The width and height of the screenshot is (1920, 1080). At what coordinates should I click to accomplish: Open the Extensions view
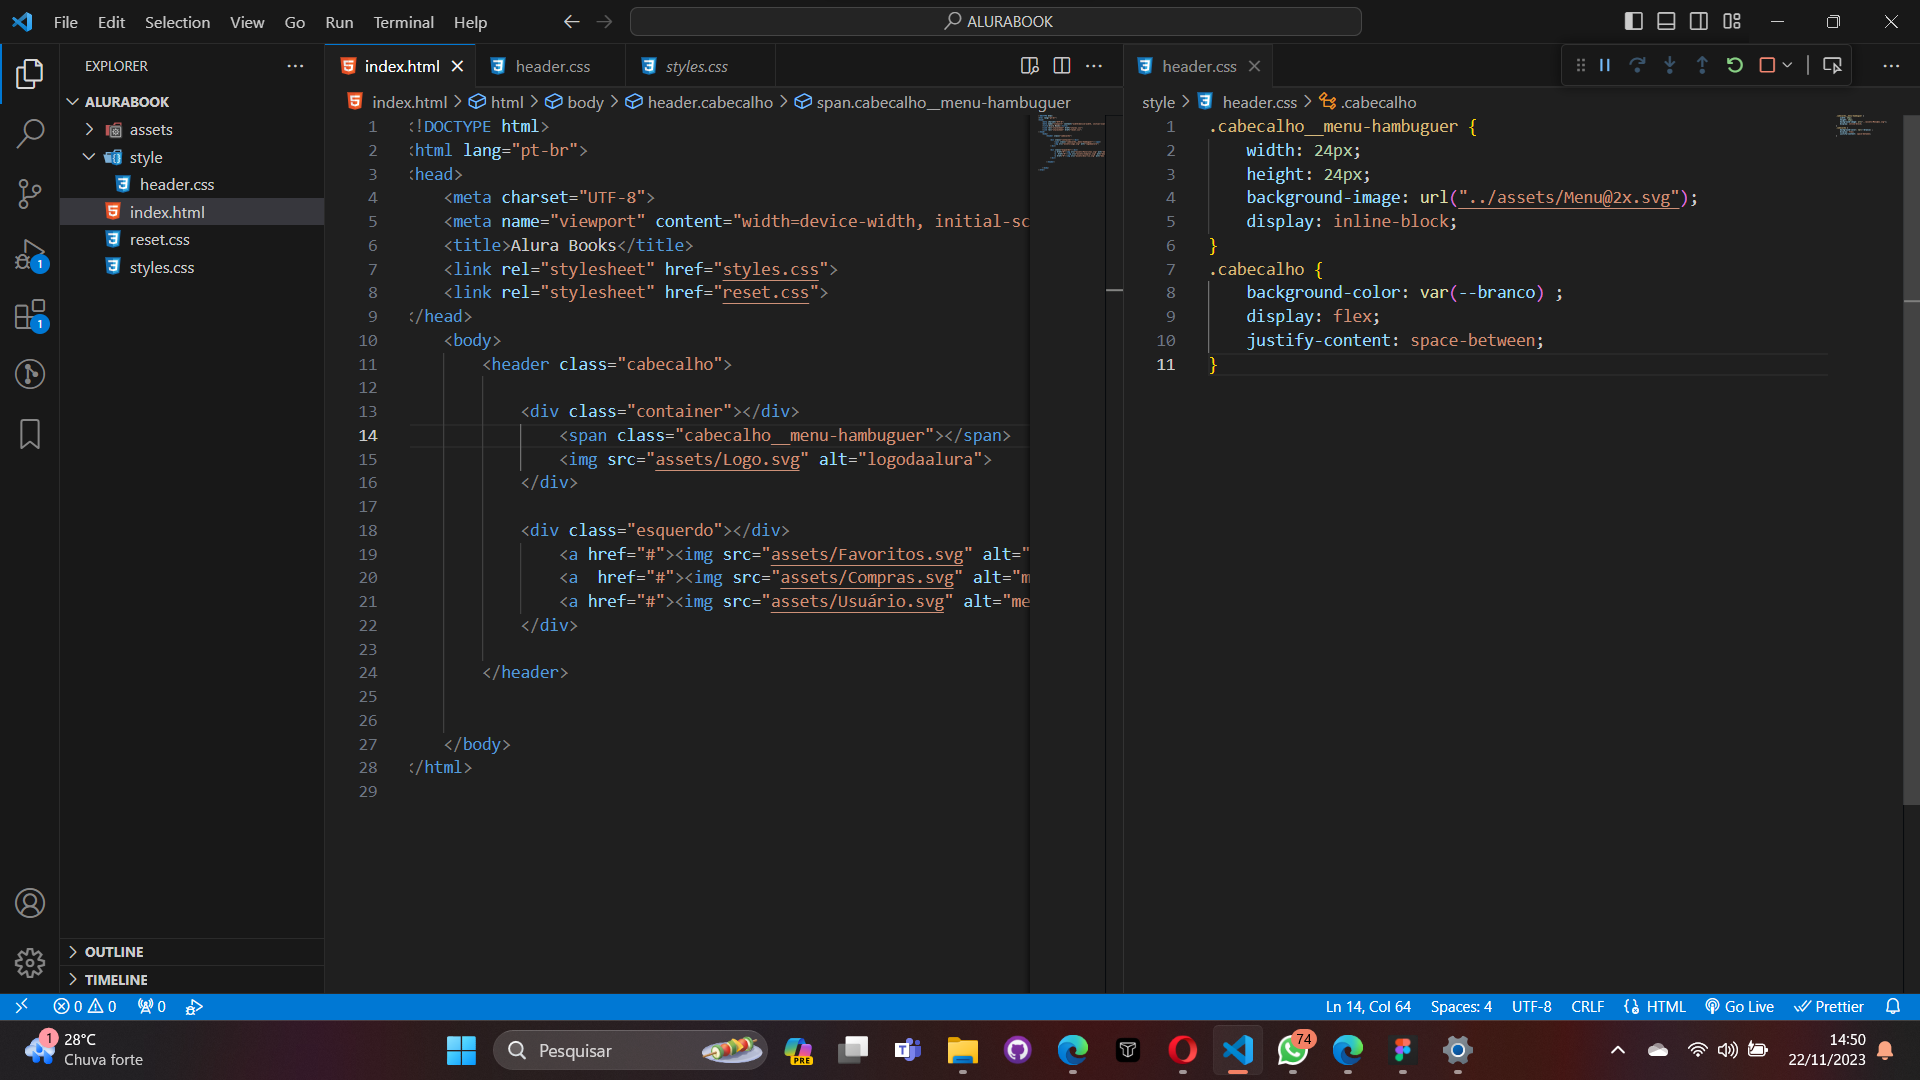click(x=30, y=315)
